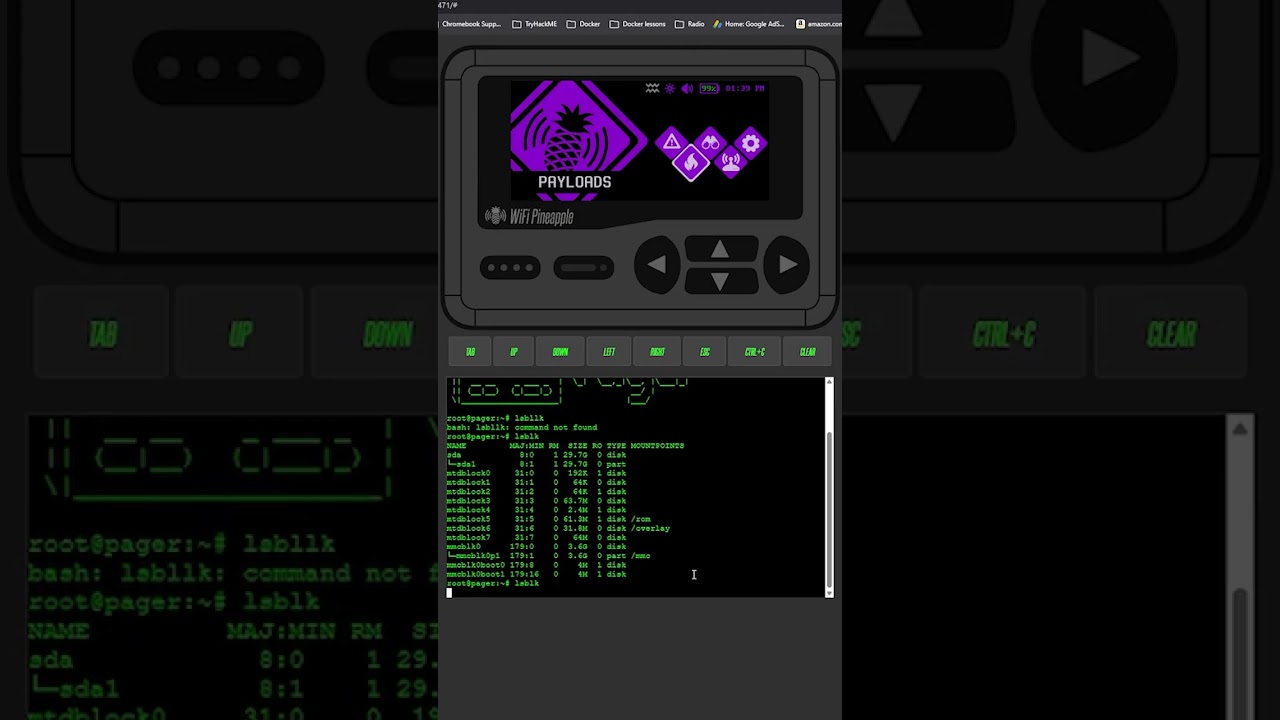The image size is (1280, 720).
Task: Click the mtdblock3 row in lsblk output
Action: click(x=536, y=501)
